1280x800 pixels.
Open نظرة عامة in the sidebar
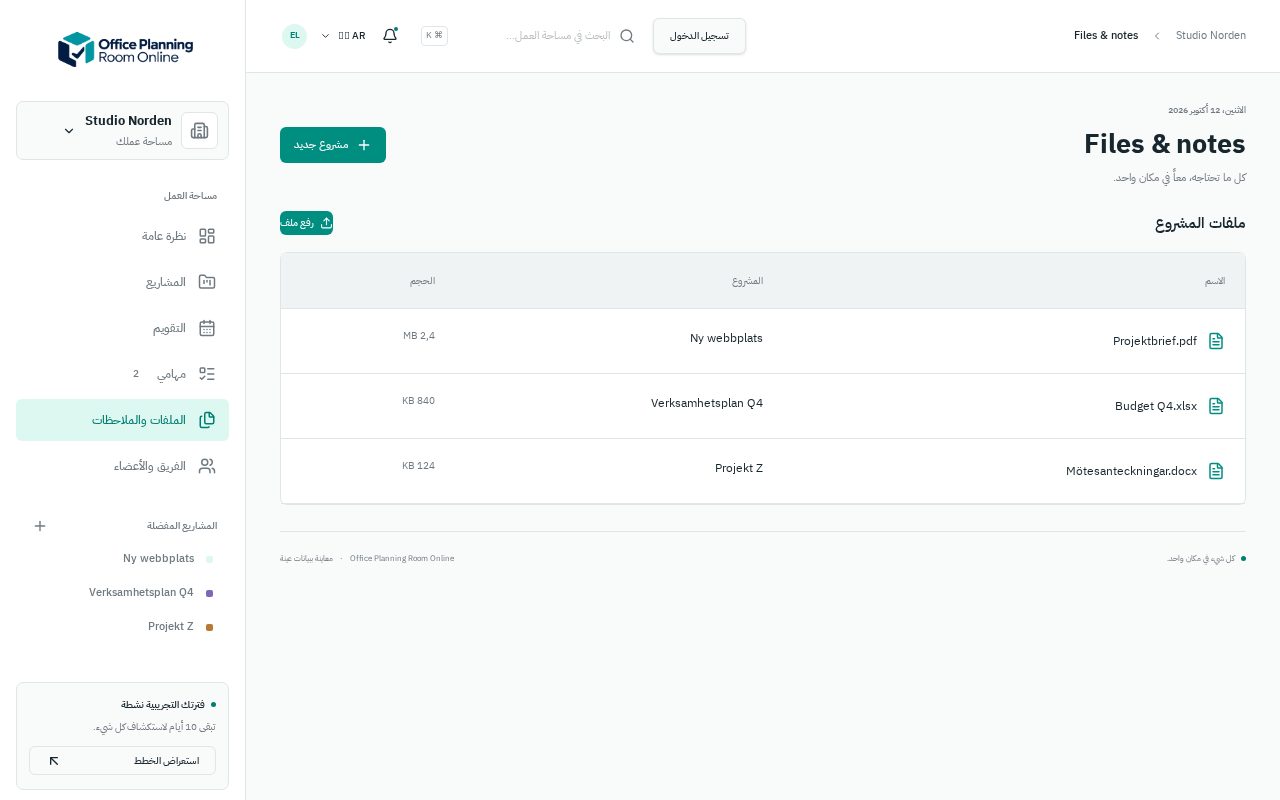122,236
